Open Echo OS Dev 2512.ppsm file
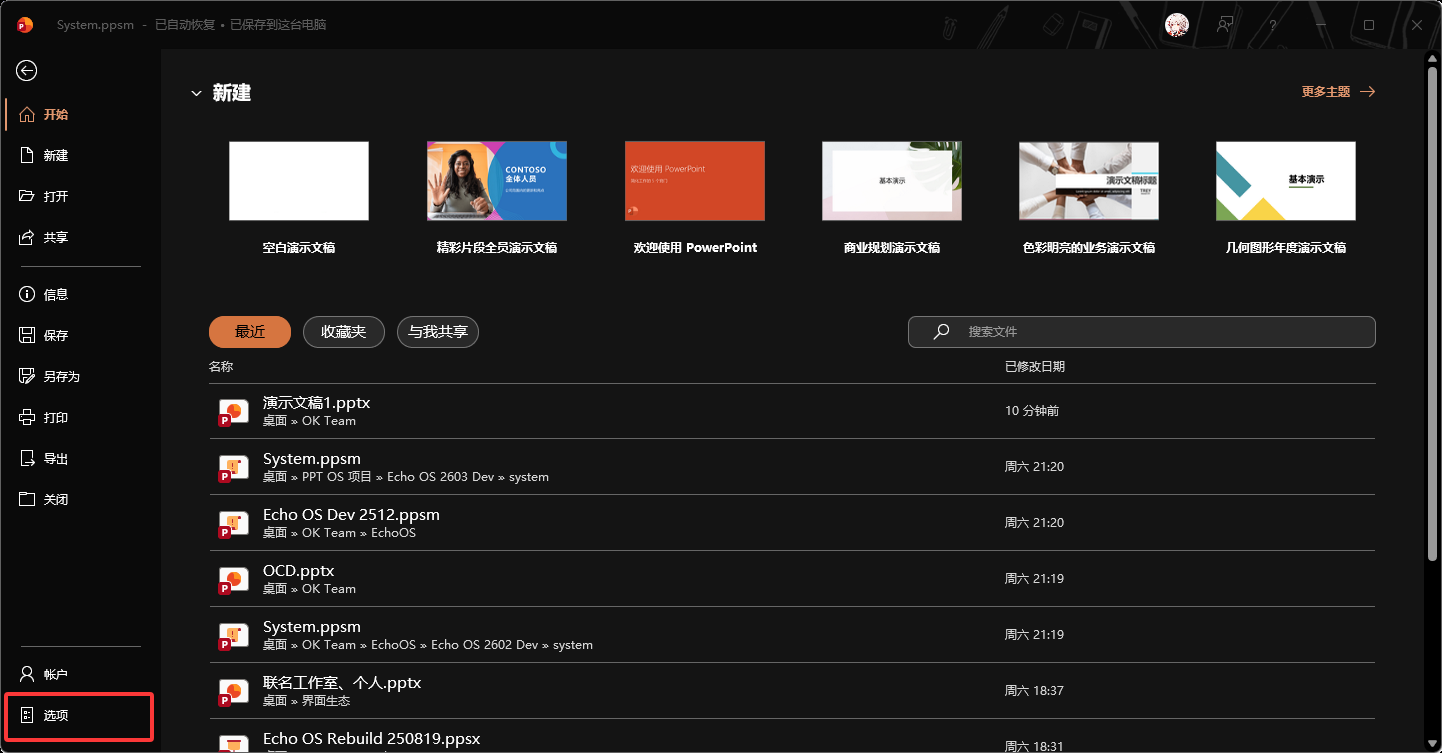 point(792,523)
